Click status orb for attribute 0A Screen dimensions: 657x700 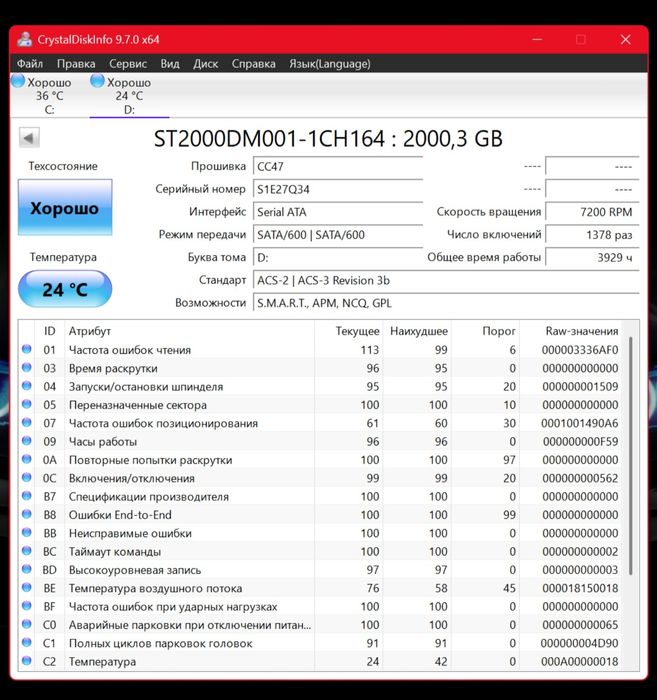coord(26,458)
